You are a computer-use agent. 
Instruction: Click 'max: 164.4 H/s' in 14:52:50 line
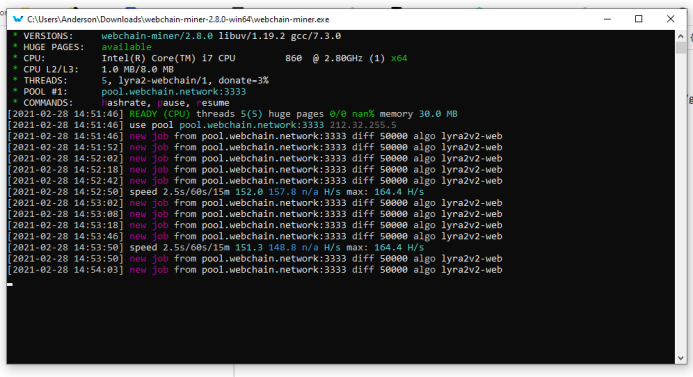point(385,192)
